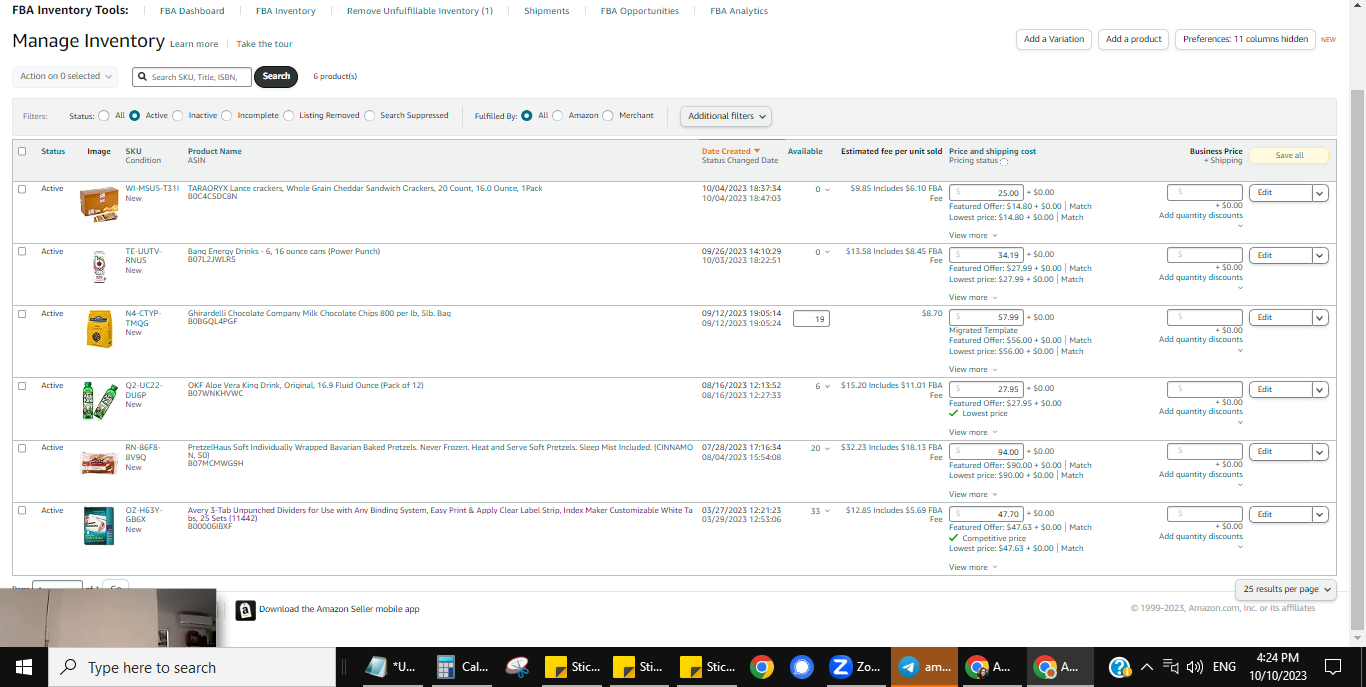Click the available quantity field showing 19
1366x687 pixels.
click(x=811, y=319)
